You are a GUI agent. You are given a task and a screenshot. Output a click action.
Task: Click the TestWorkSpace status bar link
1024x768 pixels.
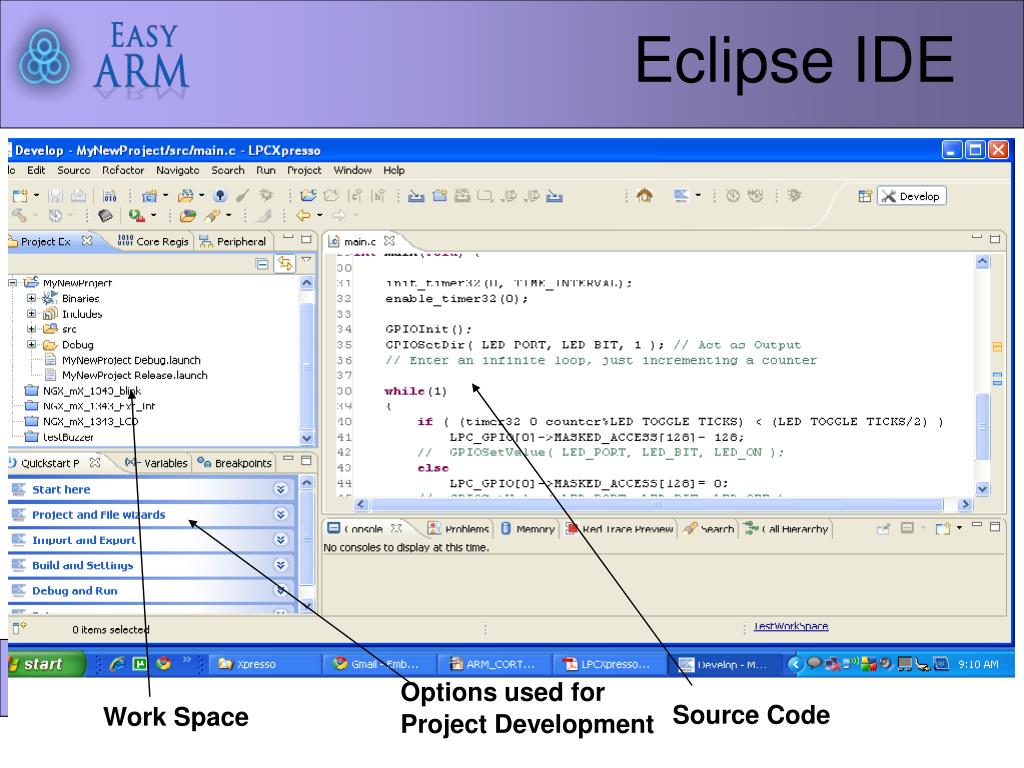[x=791, y=626]
